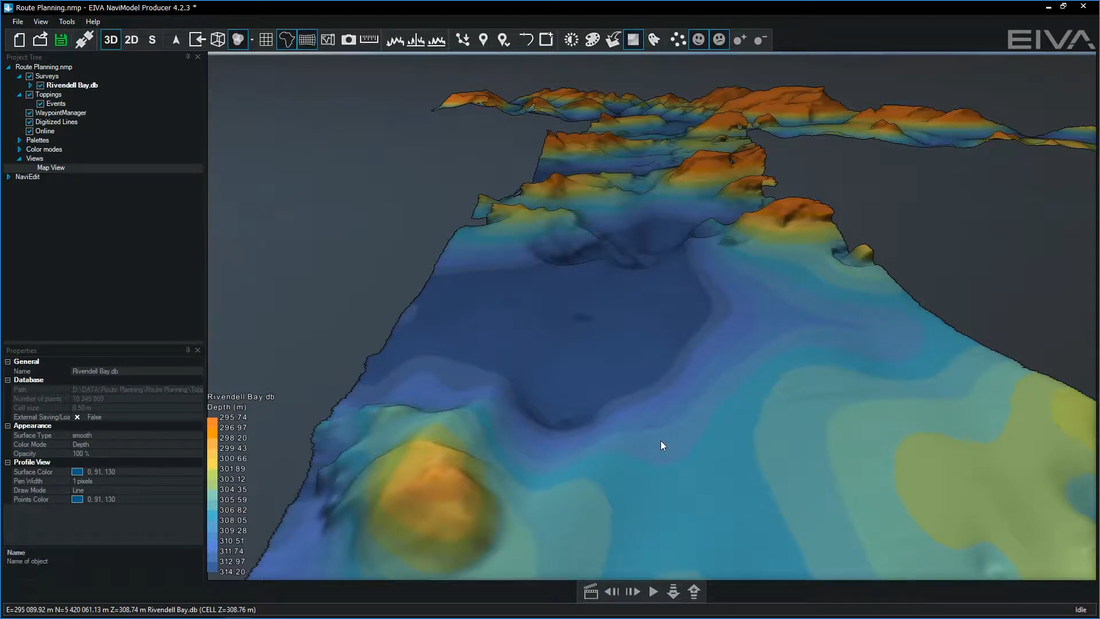
Task: Open the Tools menu
Action: 67,22
